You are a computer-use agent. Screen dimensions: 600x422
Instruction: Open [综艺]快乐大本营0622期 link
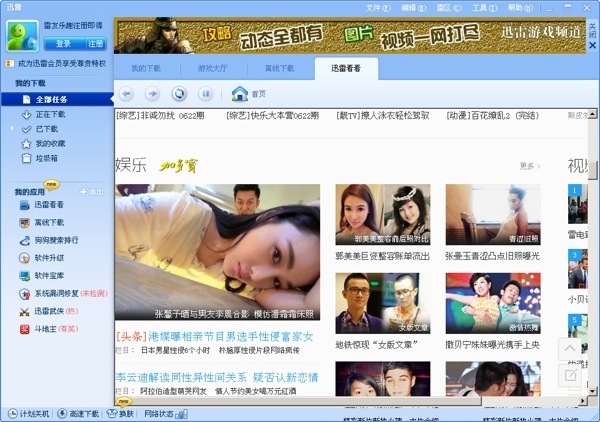coord(272,116)
